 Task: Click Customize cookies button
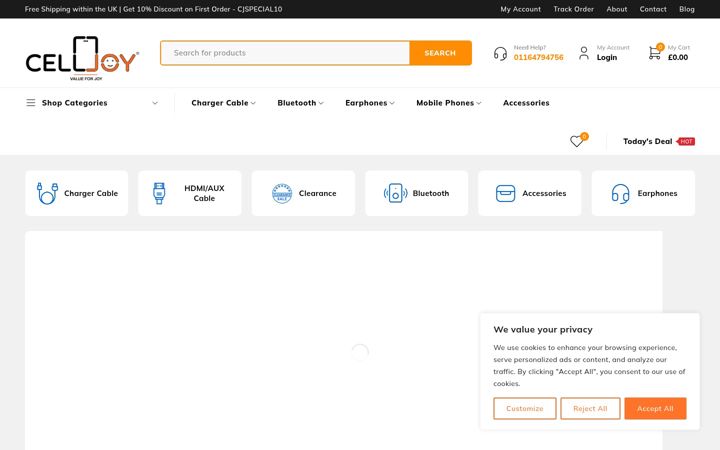click(525, 408)
